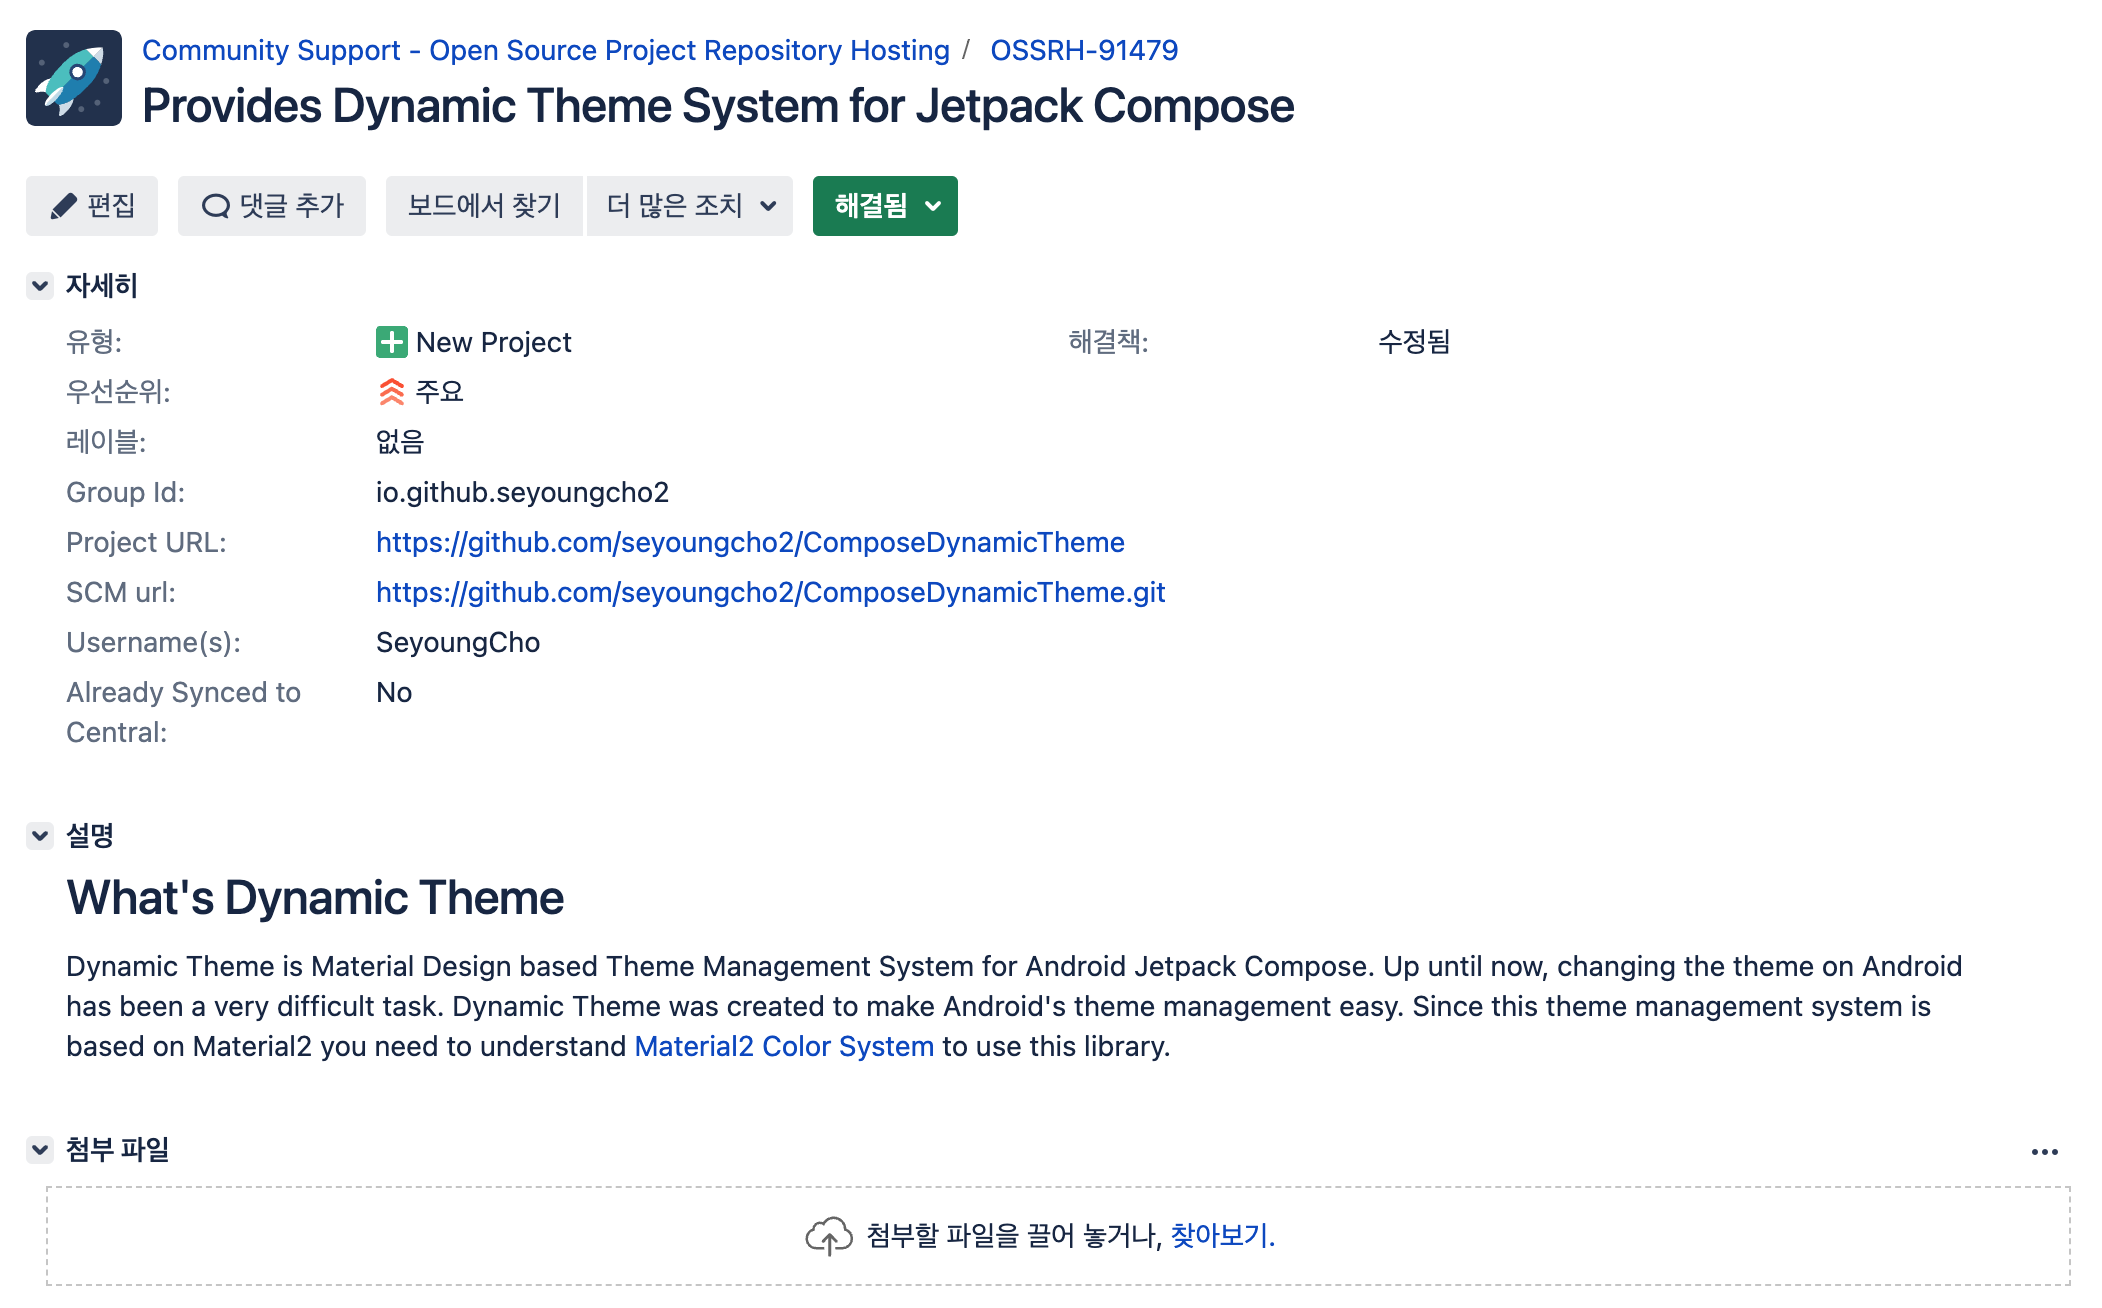Viewport: 2102px width, 1308px height.
Task: Open the green 해결됨 status dropdown
Action: point(885,206)
